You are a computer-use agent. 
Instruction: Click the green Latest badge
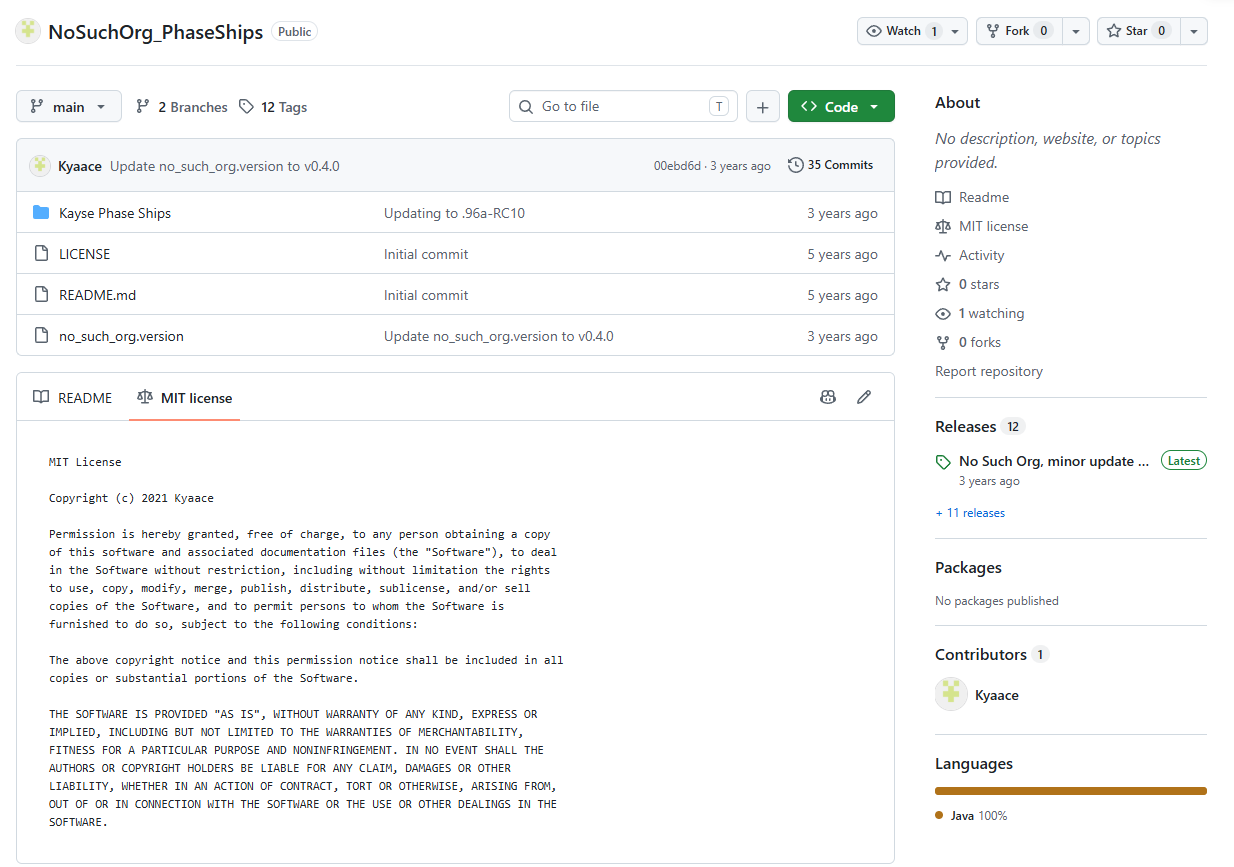[1184, 461]
